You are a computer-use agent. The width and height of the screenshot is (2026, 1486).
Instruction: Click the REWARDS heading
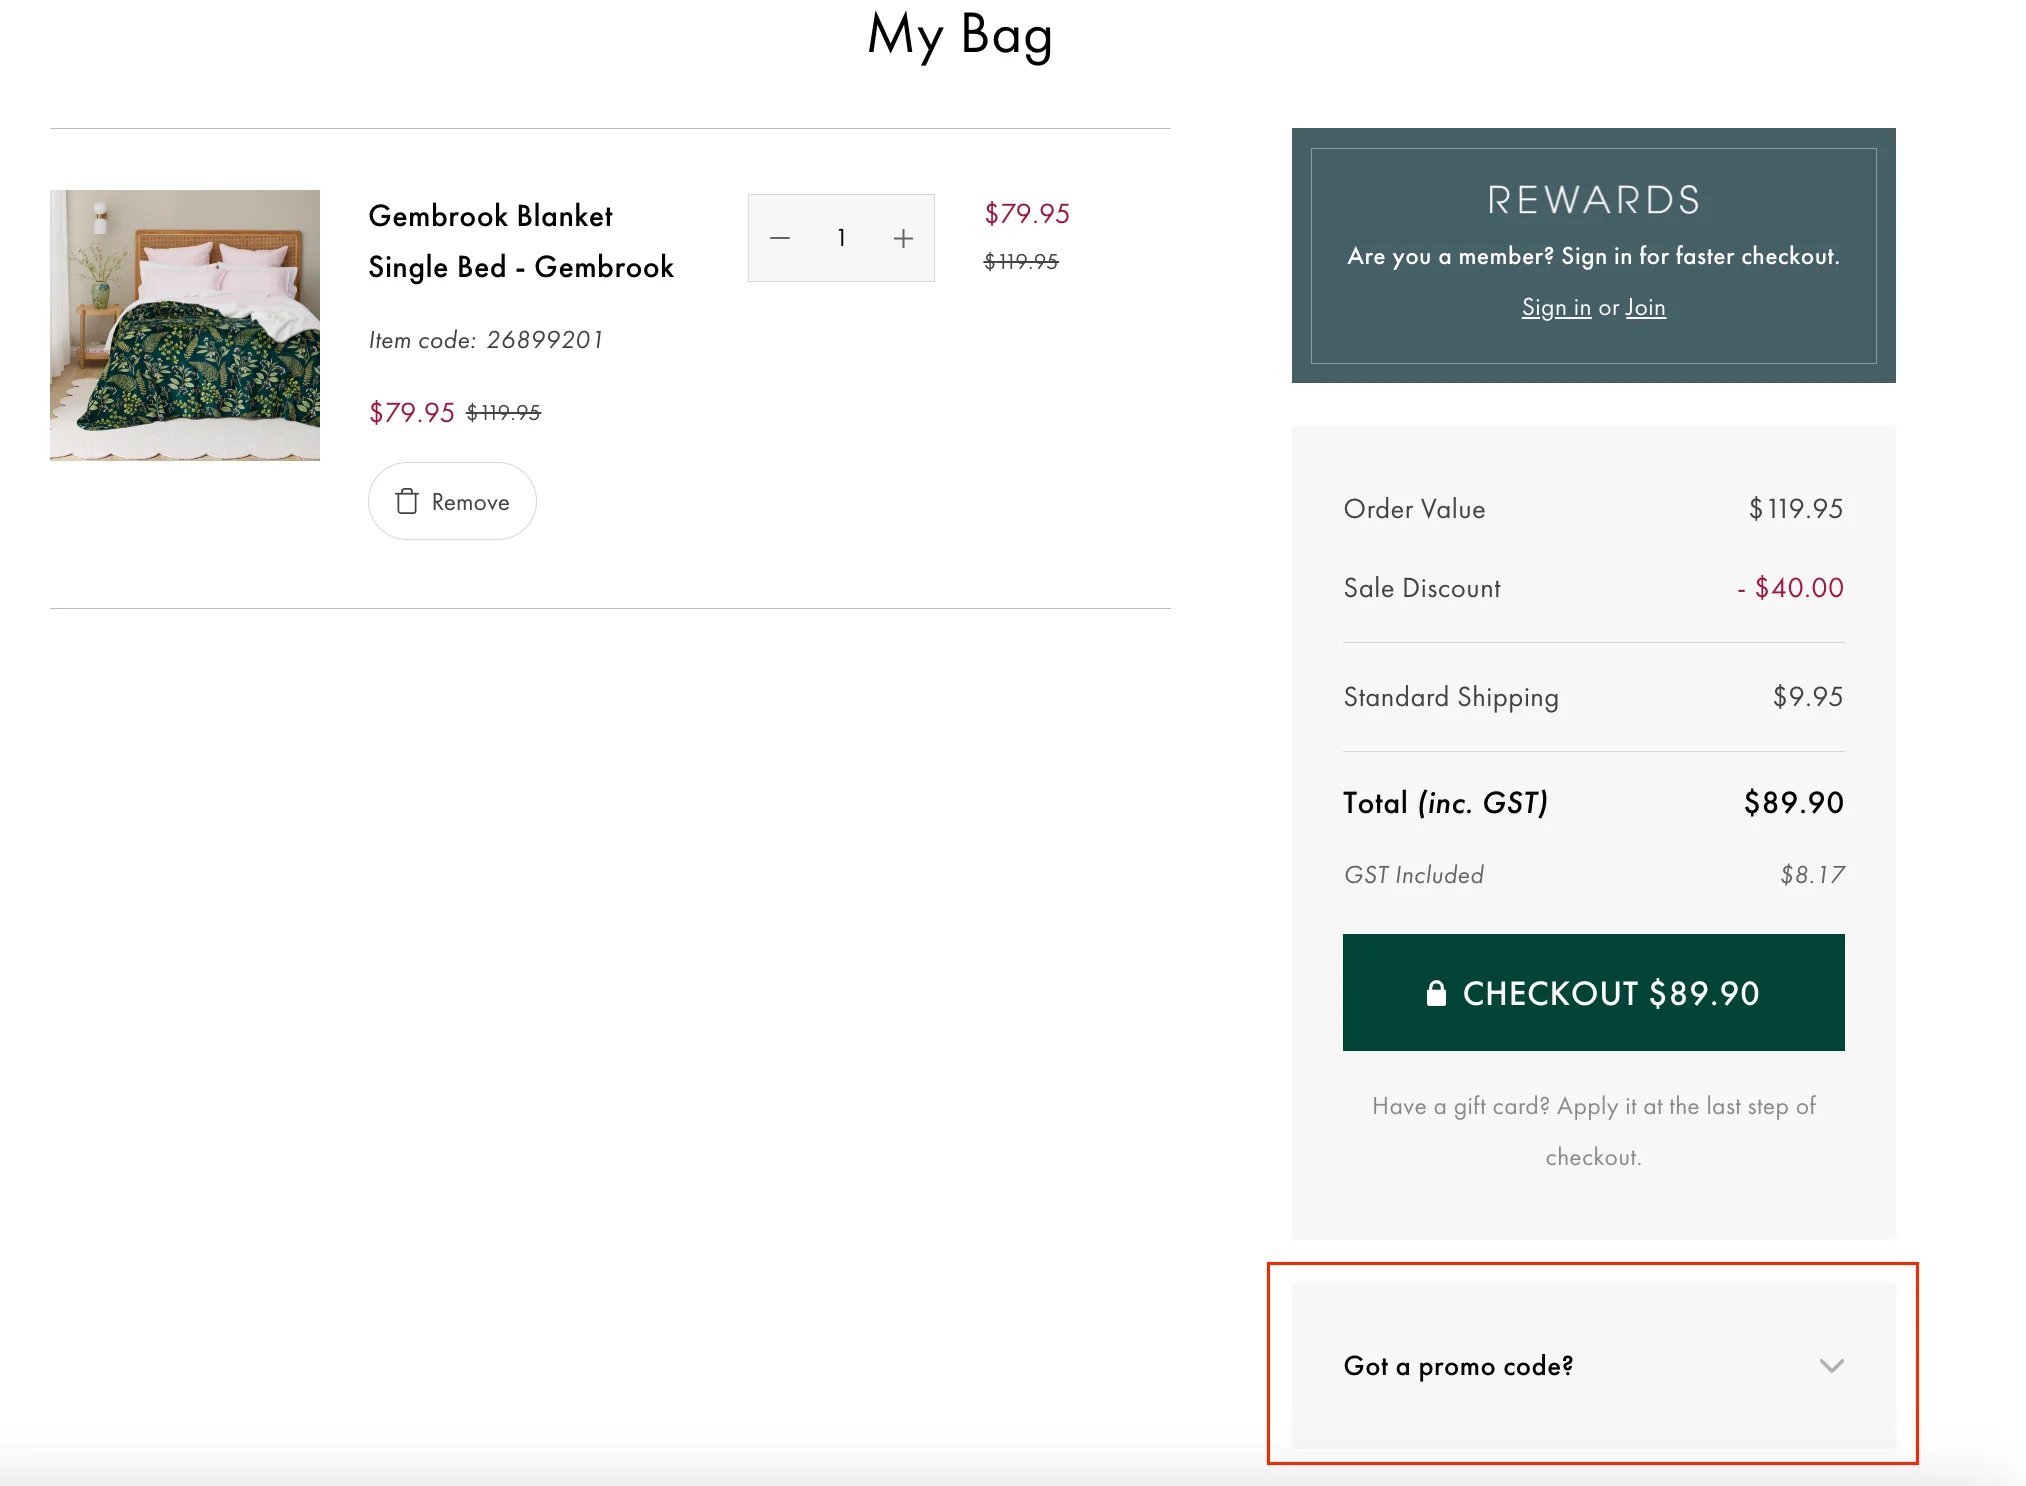(1594, 200)
